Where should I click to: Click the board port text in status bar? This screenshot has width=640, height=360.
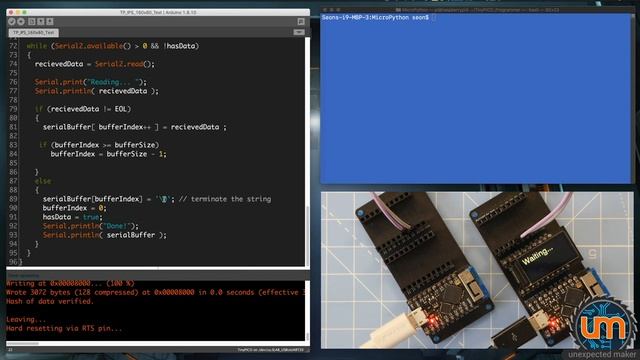[271, 350]
